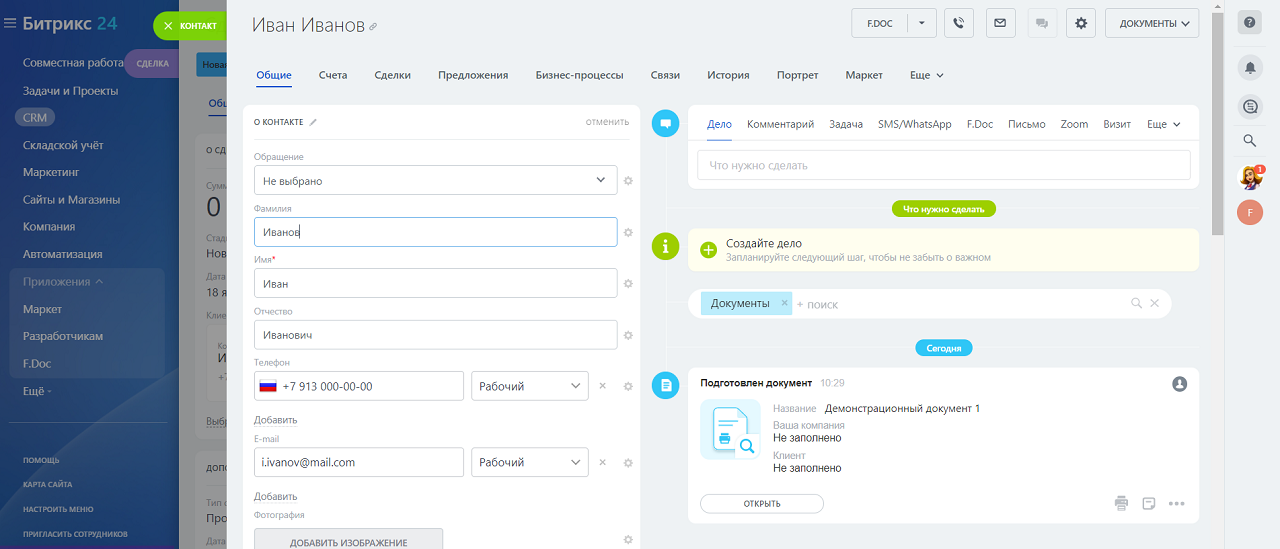Click the phone call icon button
The image size is (1280, 549).
pos(959,23)
